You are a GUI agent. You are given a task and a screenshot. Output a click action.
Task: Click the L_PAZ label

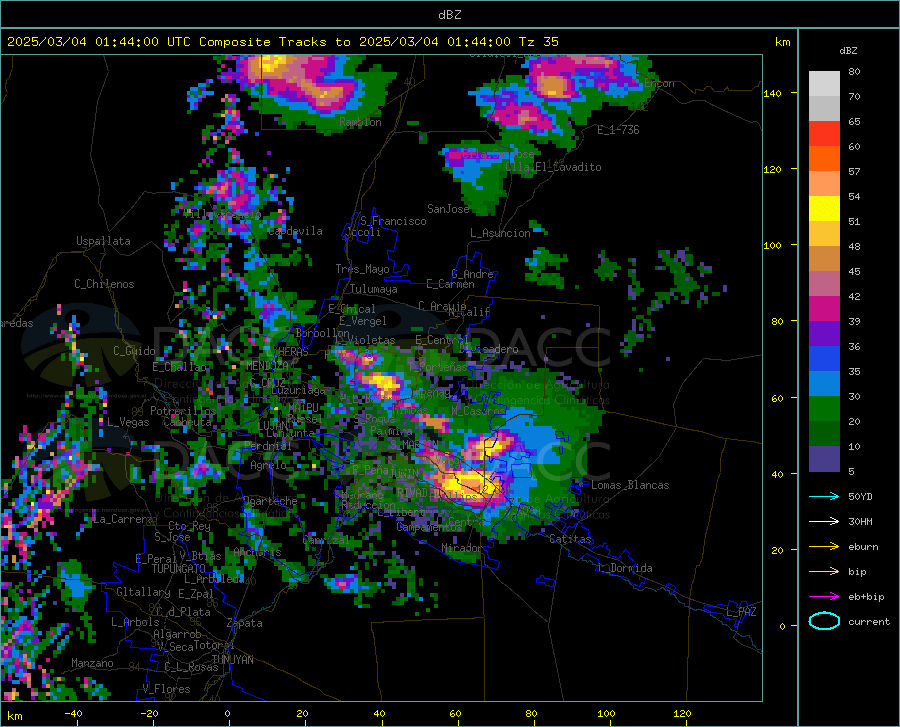[x=741, y=612]
